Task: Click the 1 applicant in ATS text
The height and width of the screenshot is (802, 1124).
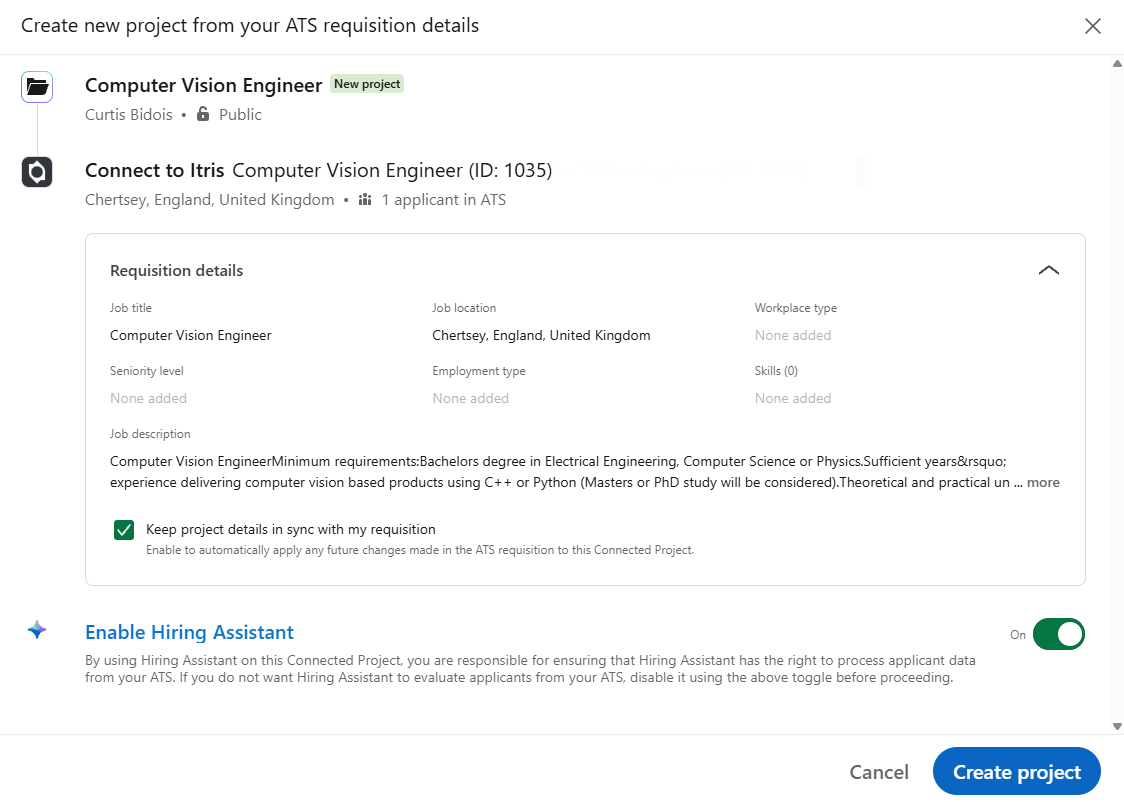Action: tap(444, 200)
